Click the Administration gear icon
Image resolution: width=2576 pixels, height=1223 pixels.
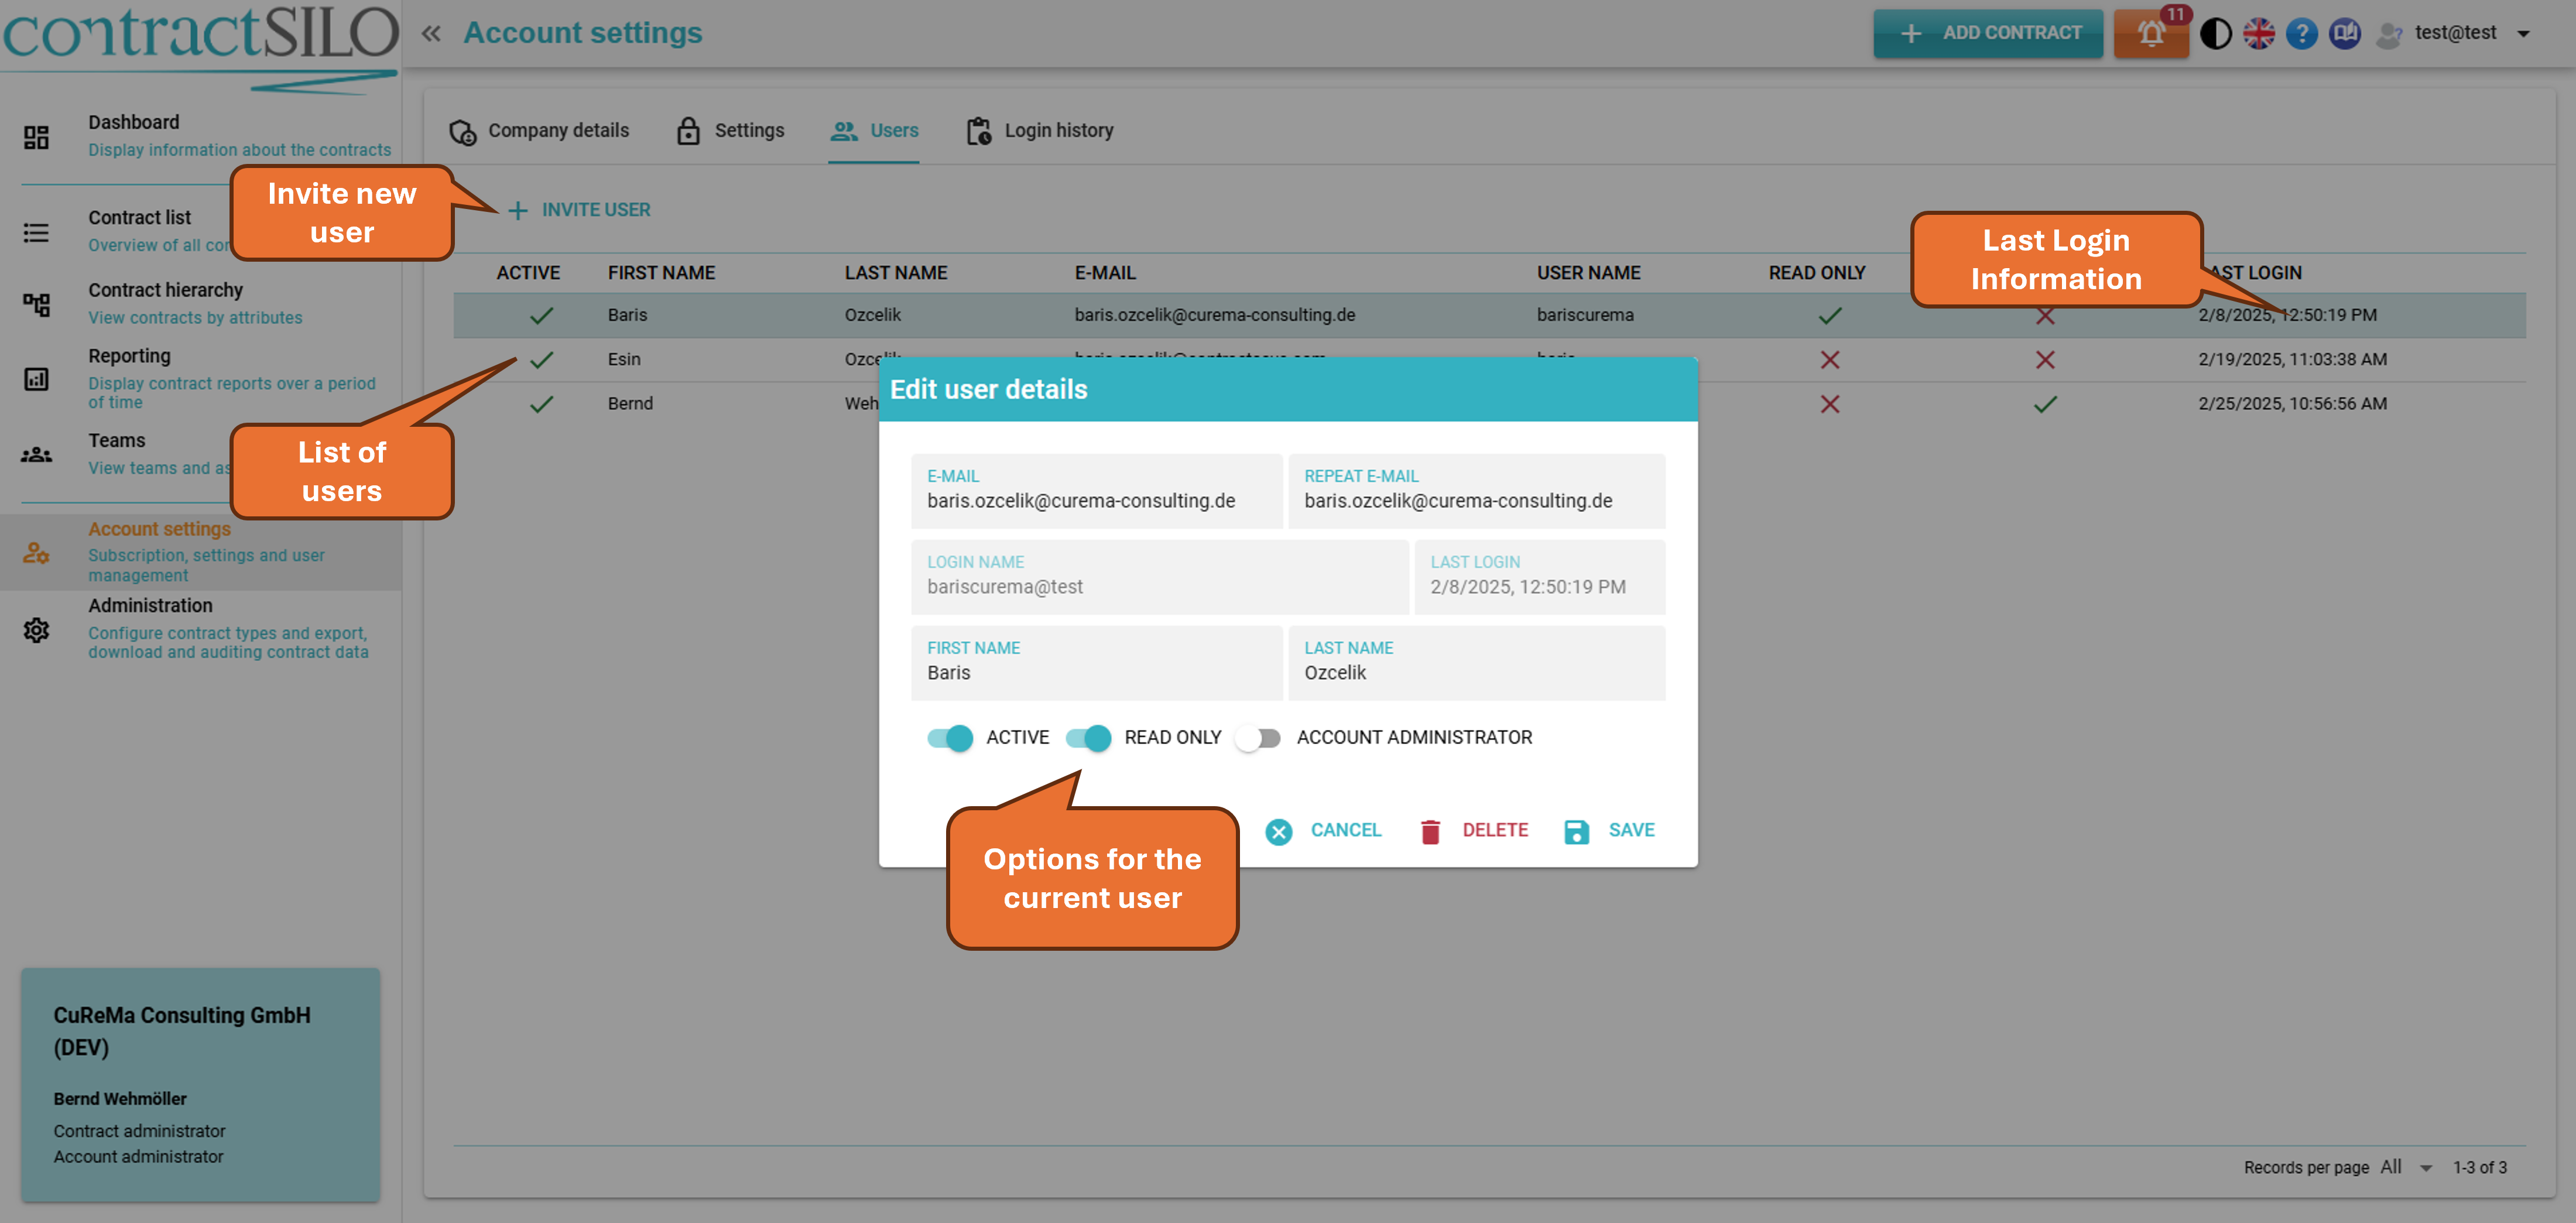click(36, 630)
